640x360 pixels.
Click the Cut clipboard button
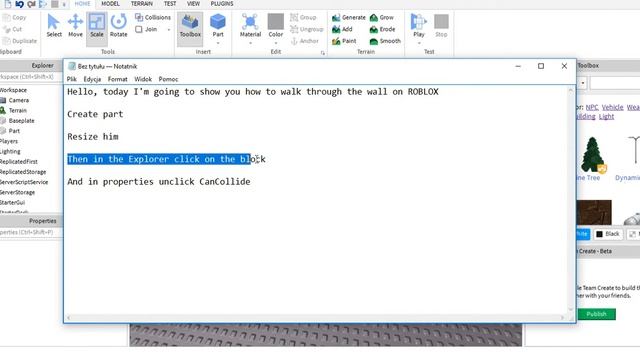(13, 29)
